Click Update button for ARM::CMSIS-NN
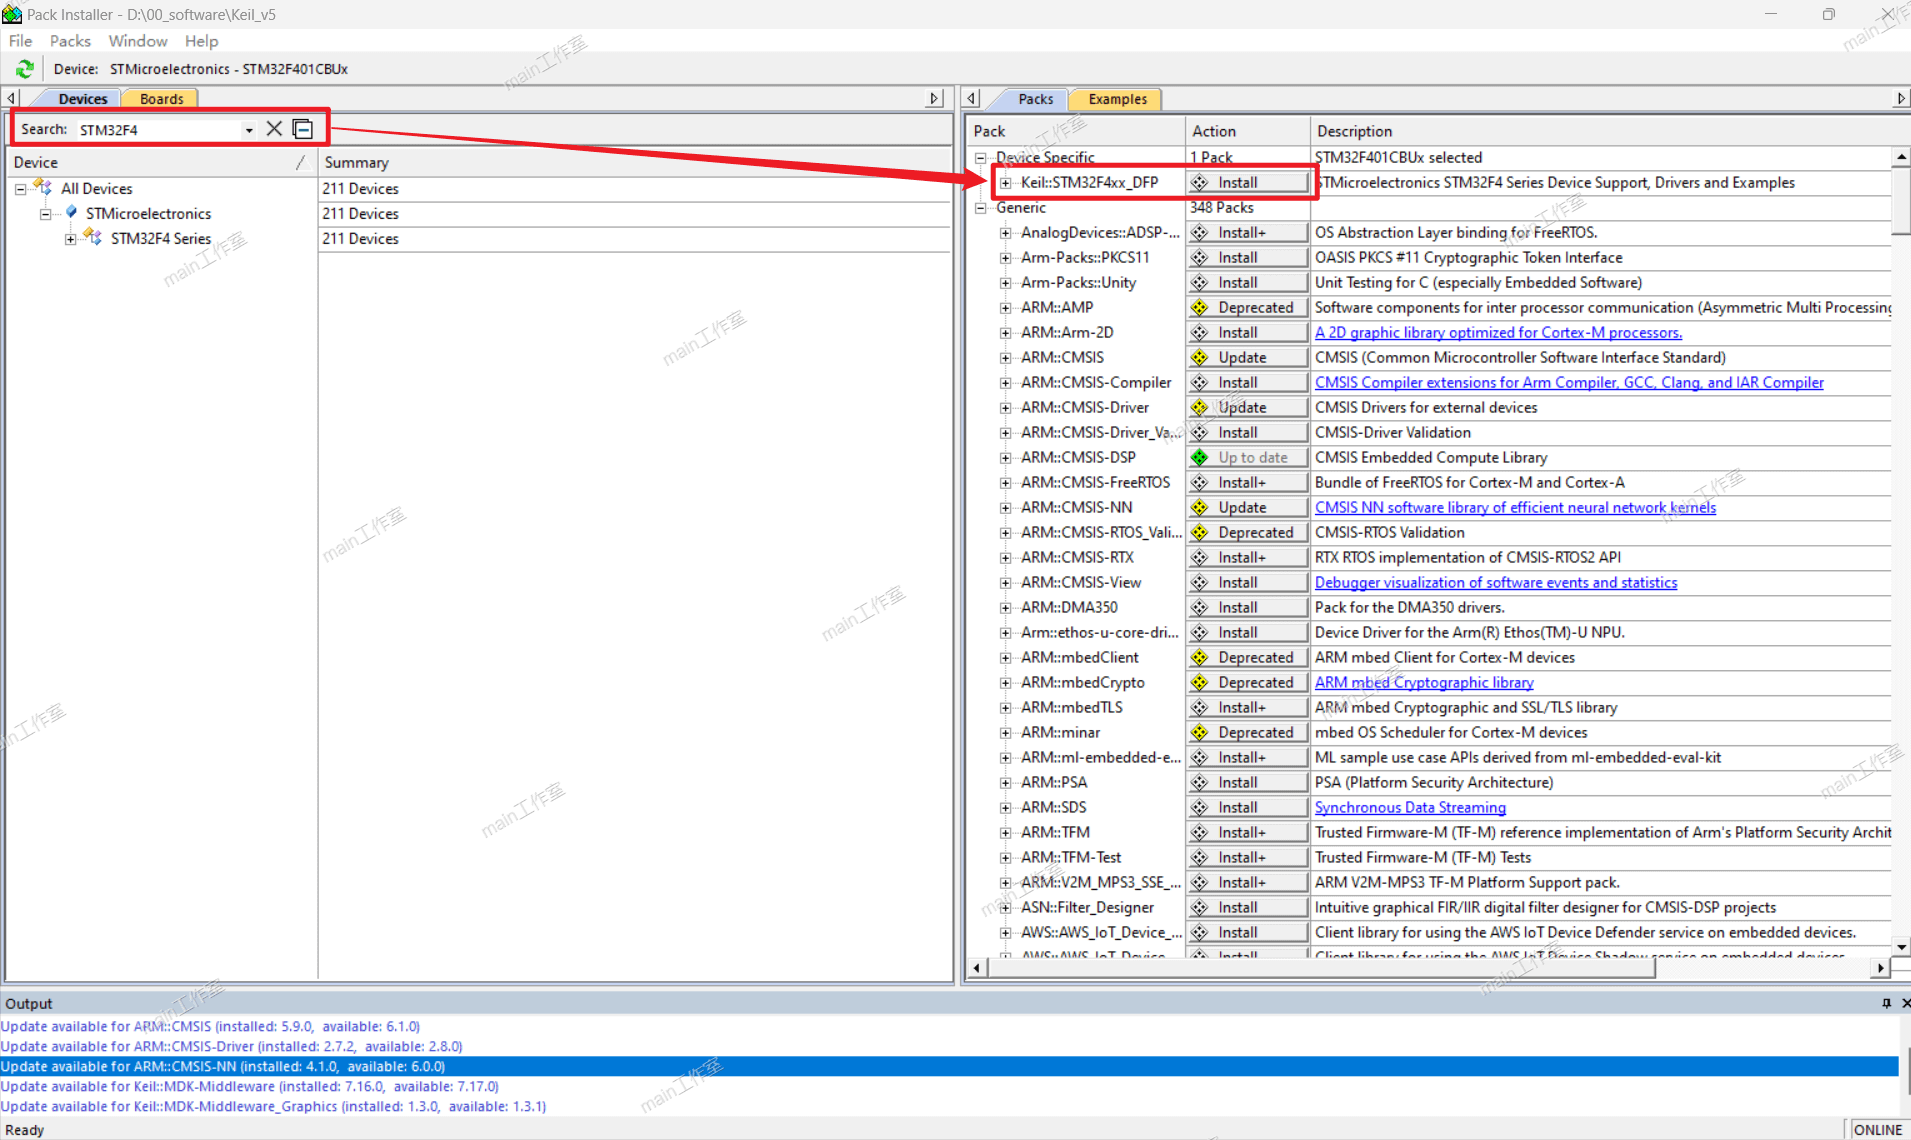The width and height of the screenshot is (1911, 1140). 1248,508
